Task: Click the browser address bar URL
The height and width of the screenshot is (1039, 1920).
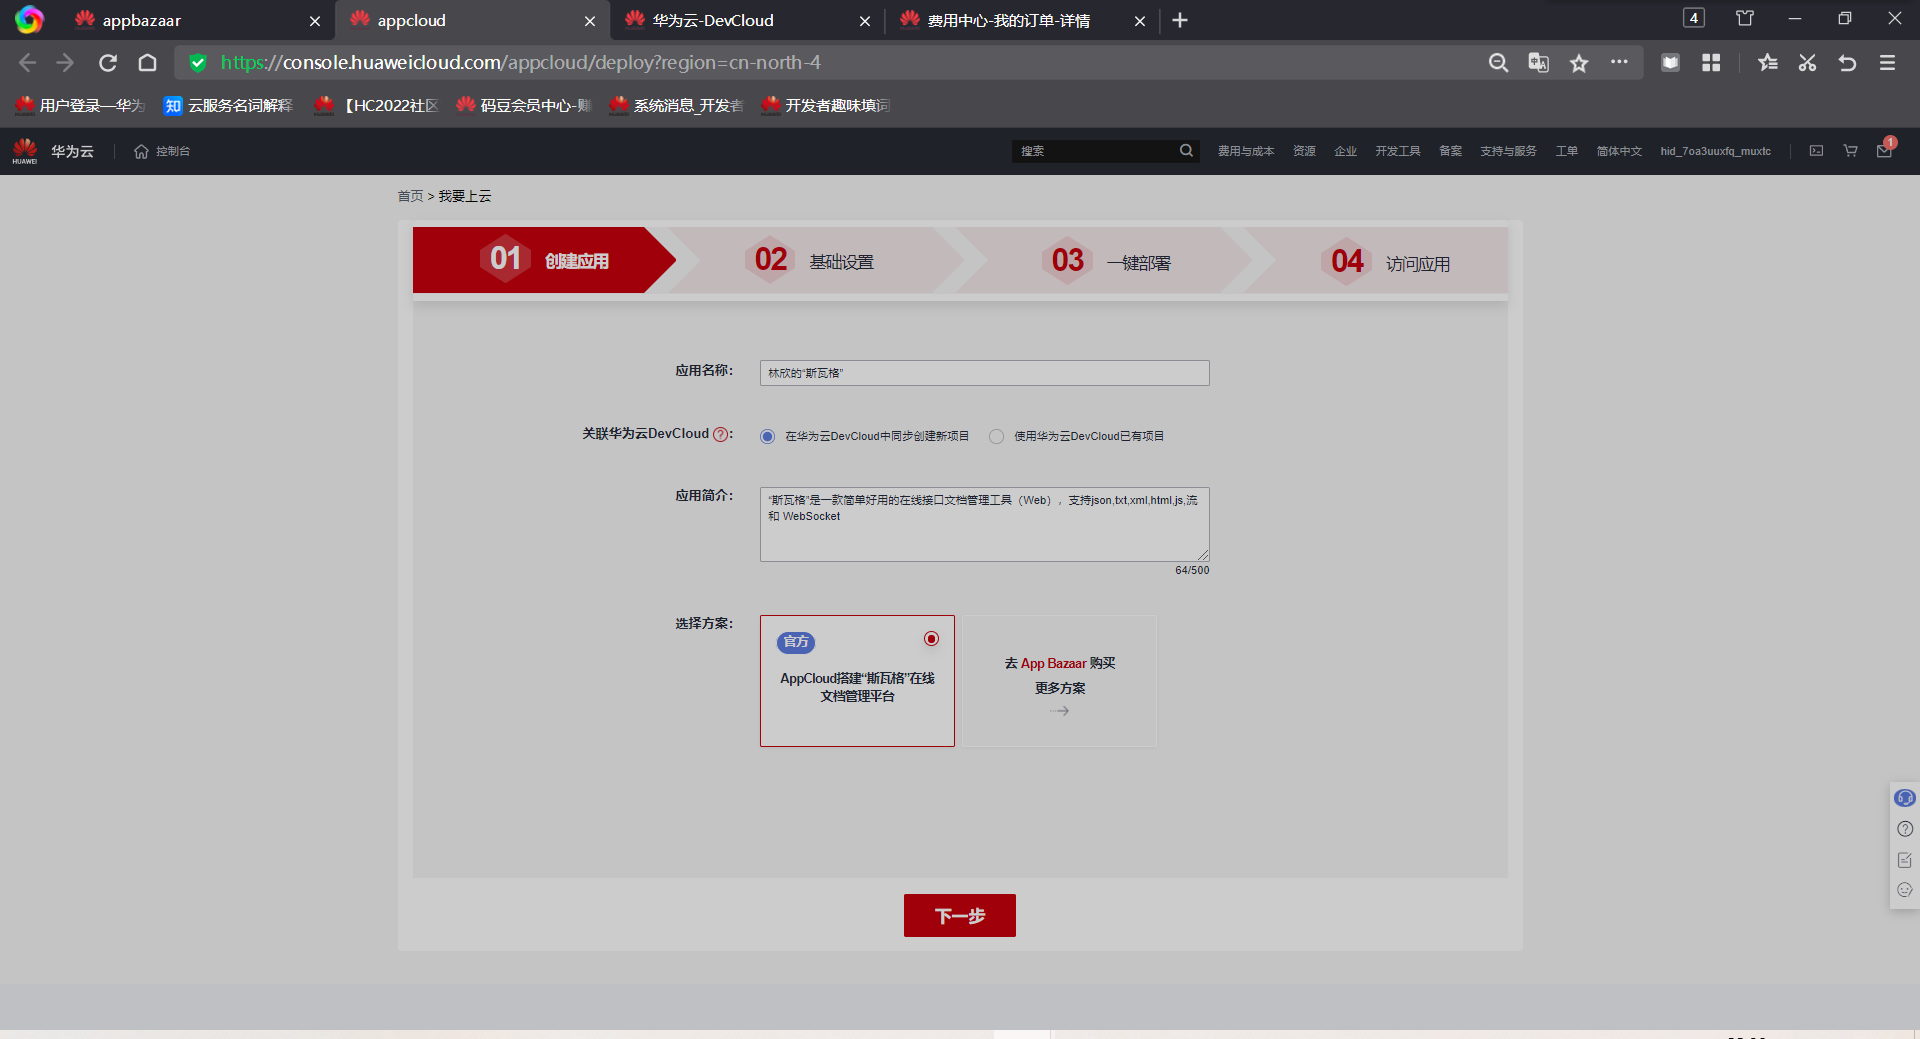Action: [x=521, y=63]
